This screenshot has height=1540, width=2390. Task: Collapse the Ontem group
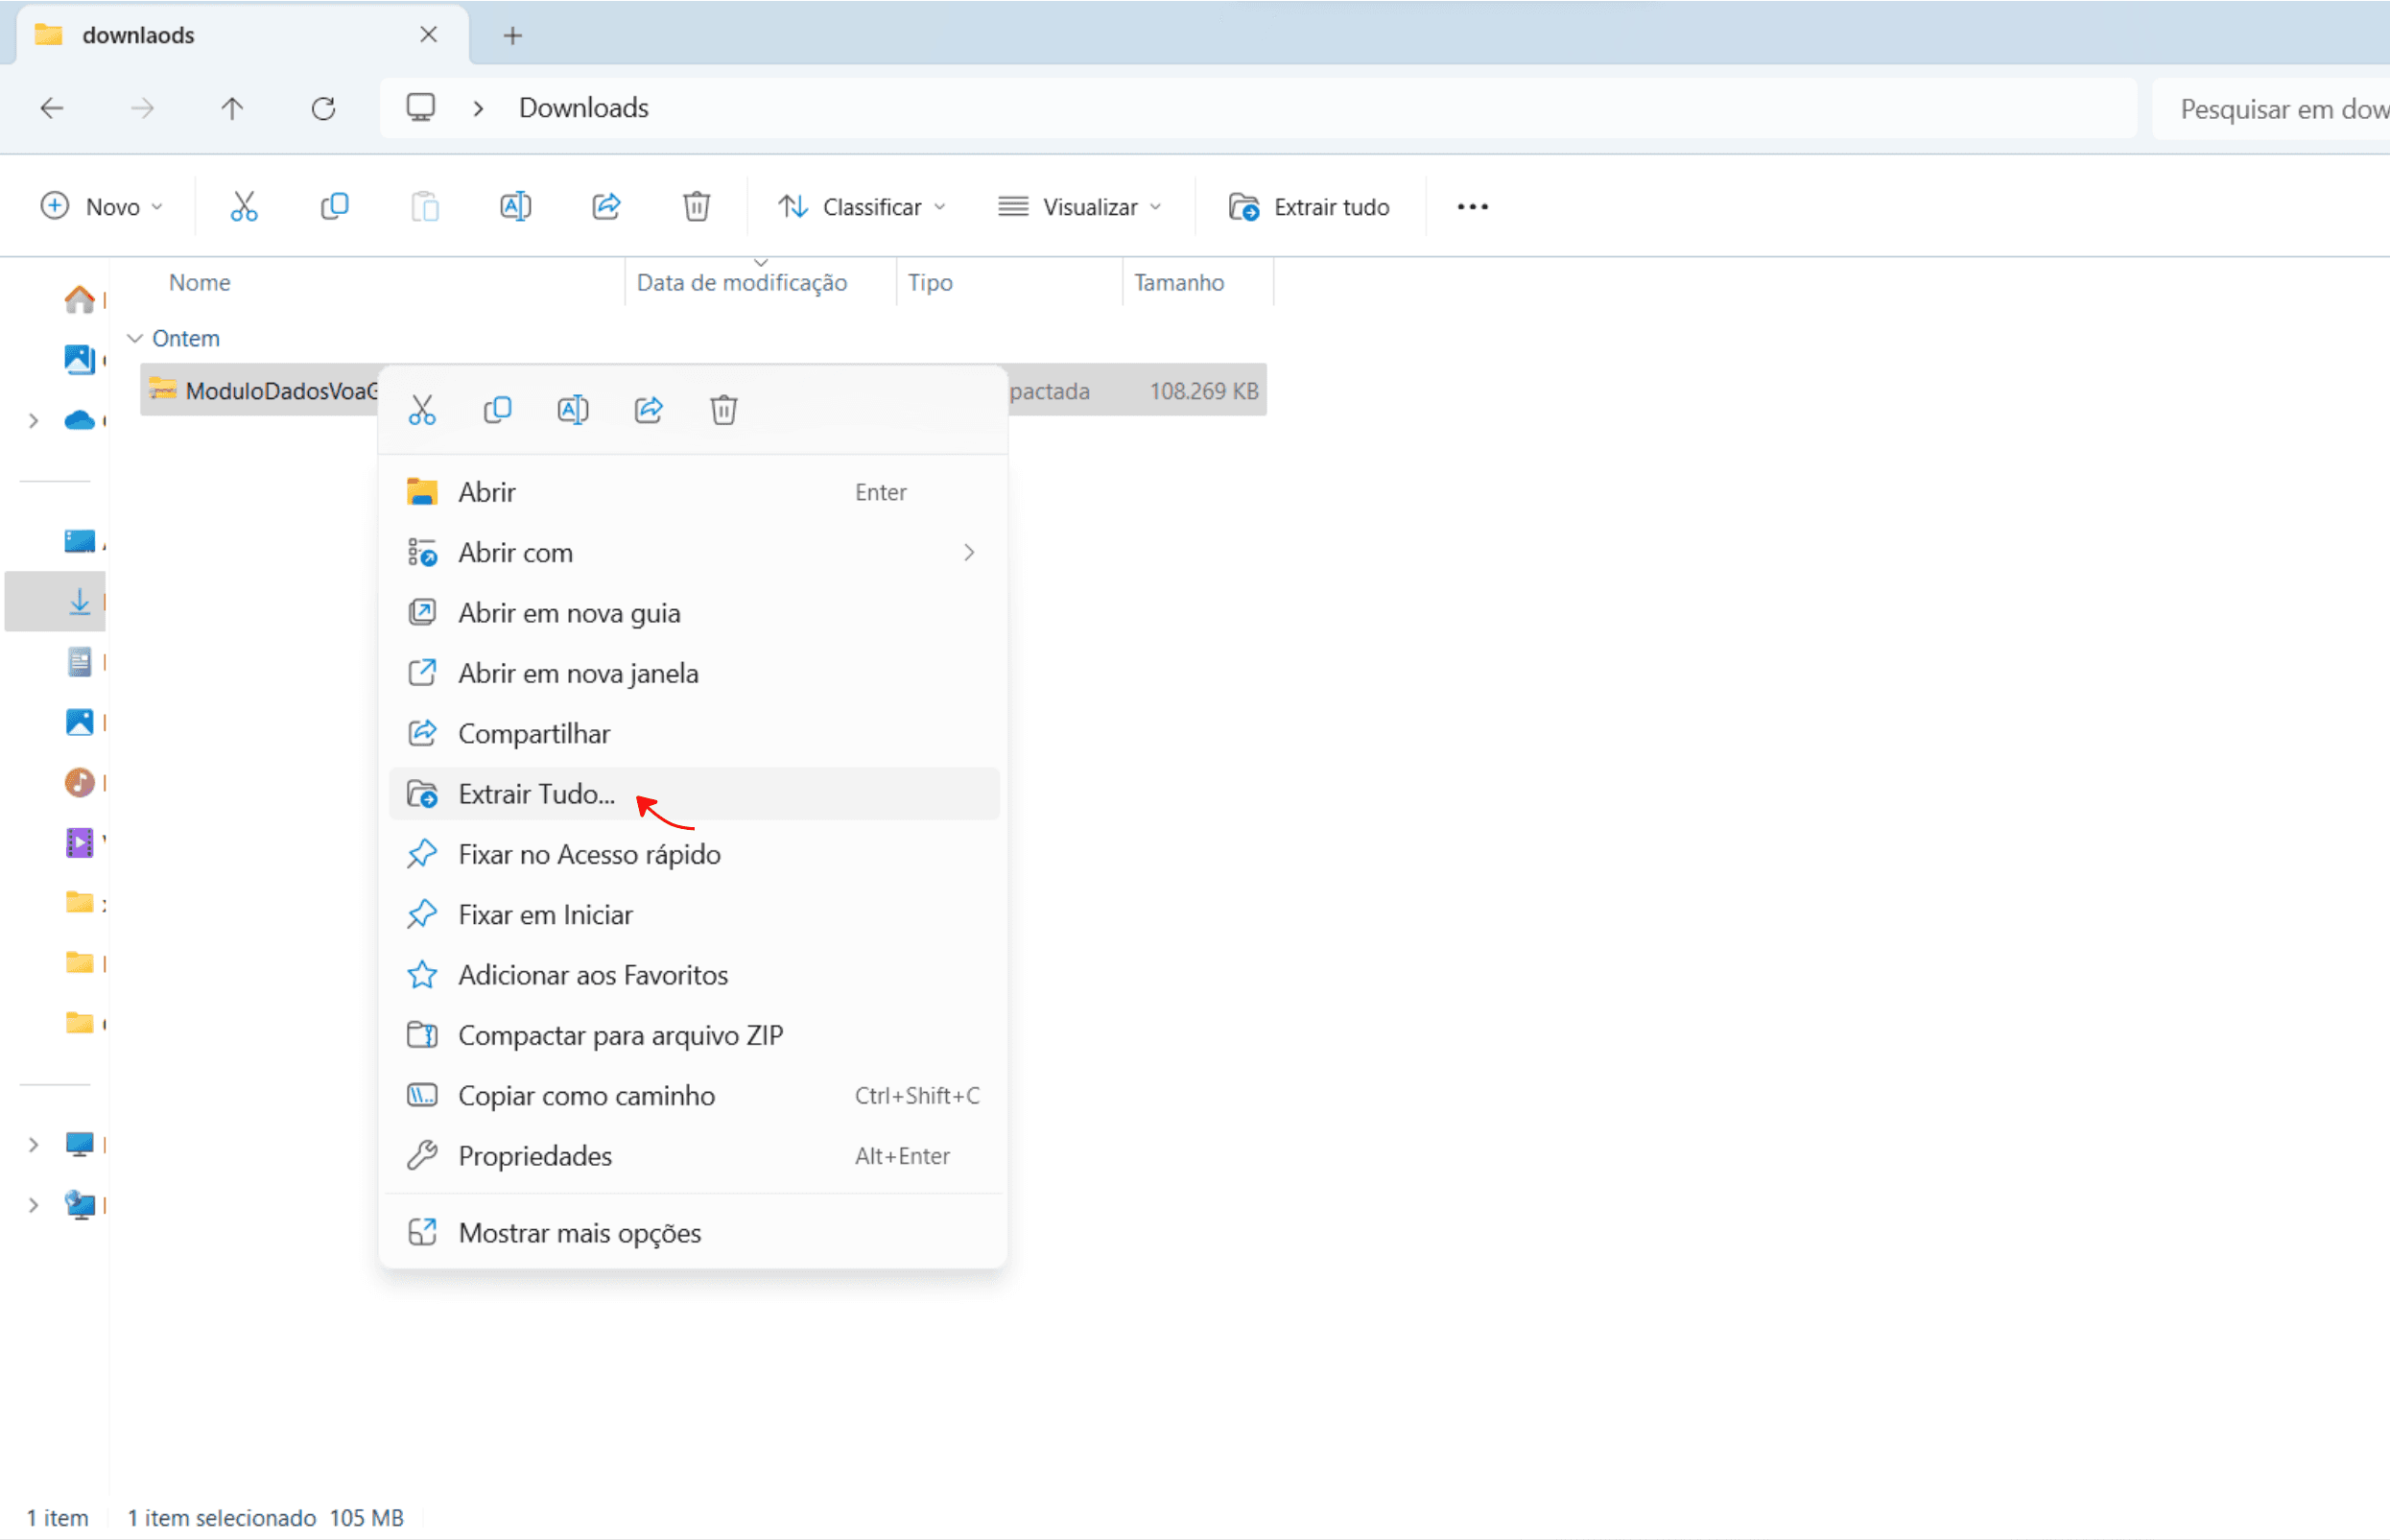pyautogui.click(x=135, y=338)
